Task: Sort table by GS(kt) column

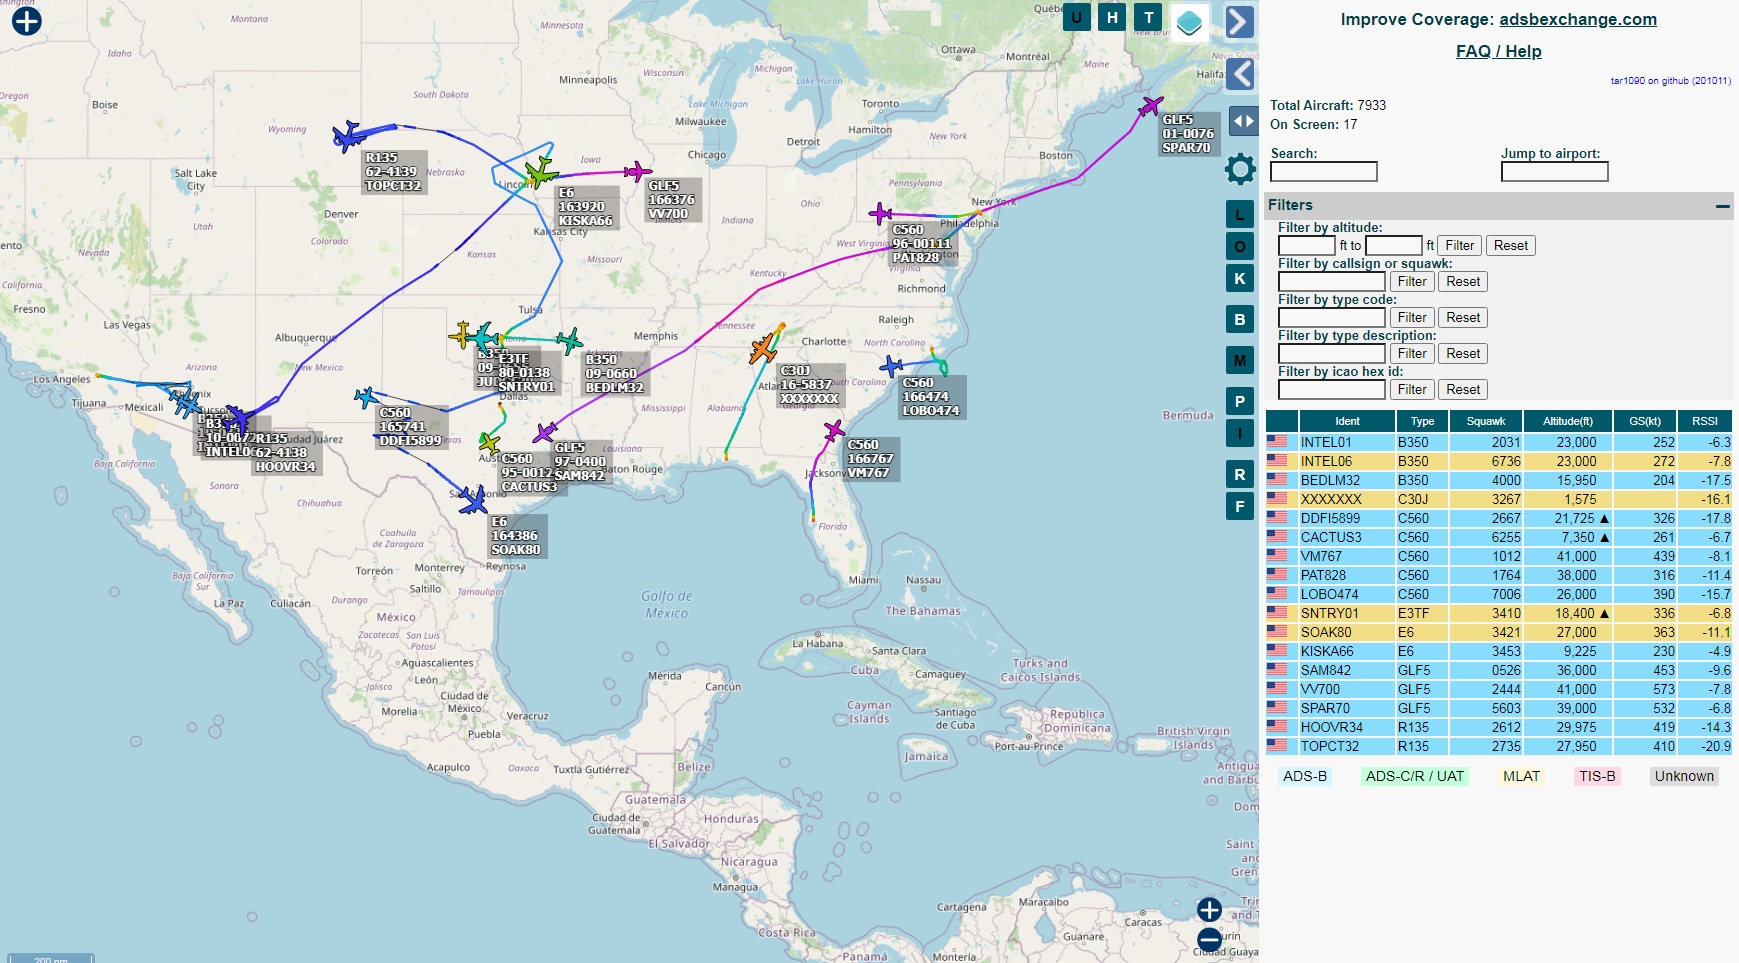Action: coord(1645,421)
